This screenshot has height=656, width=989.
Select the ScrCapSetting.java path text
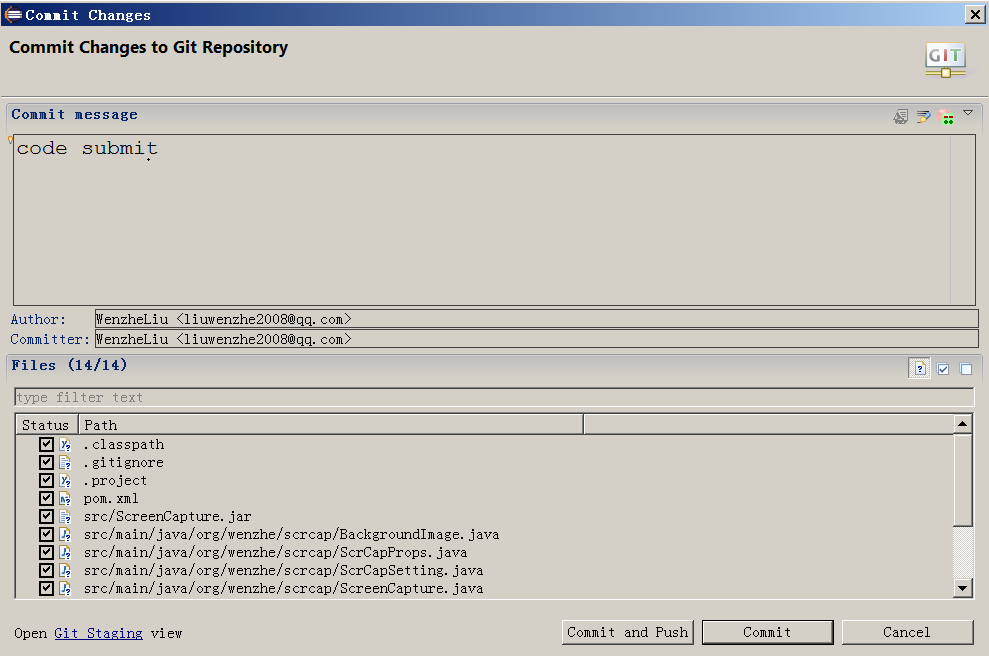point(283,570)
